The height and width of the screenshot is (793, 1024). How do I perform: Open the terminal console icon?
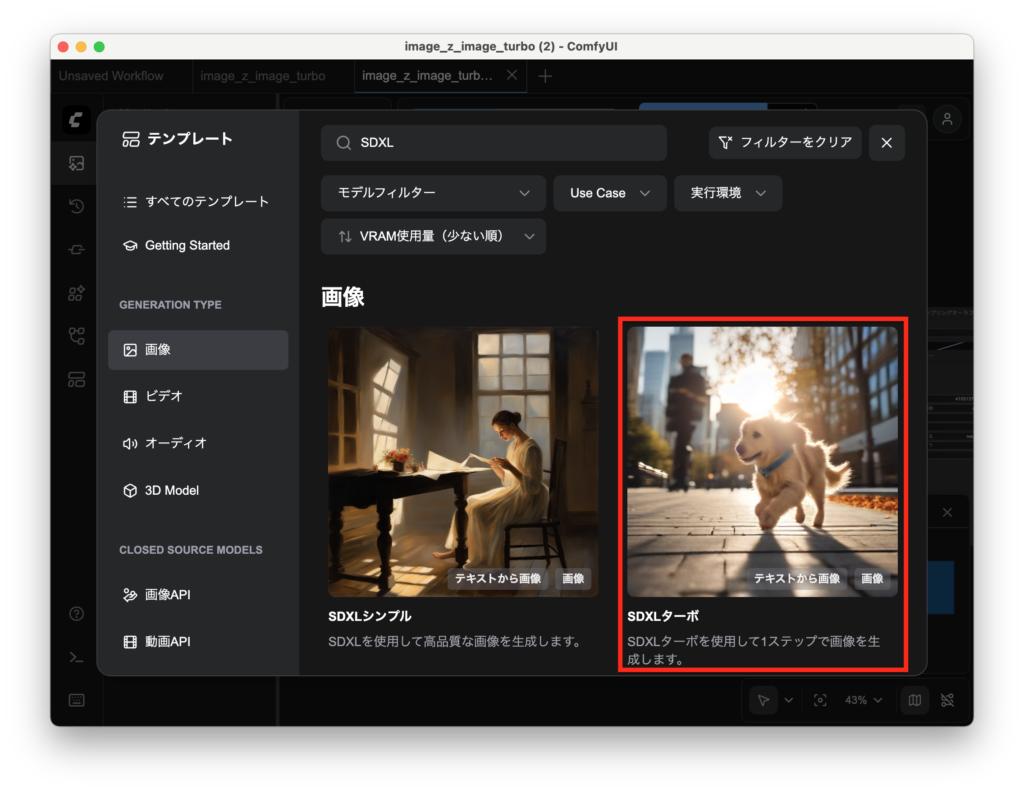76,657
